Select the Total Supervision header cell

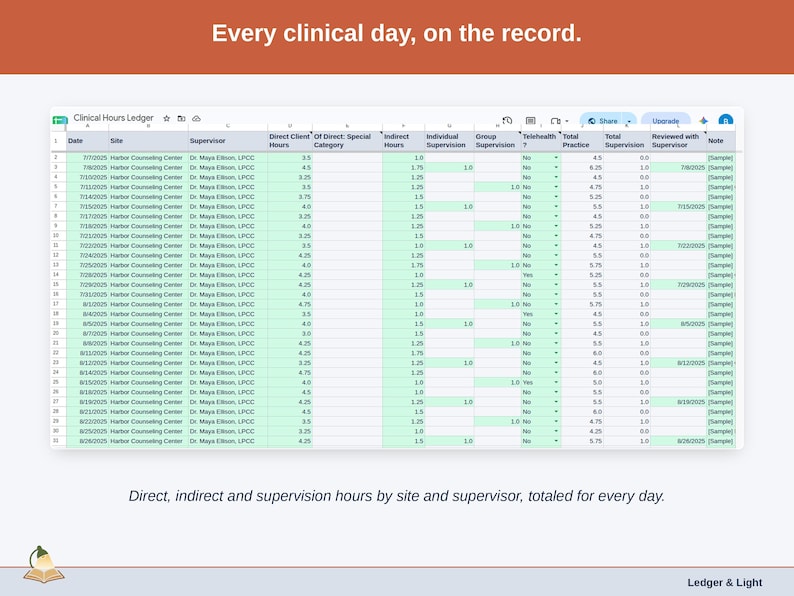pyautogui.click(x=626, y=141)
